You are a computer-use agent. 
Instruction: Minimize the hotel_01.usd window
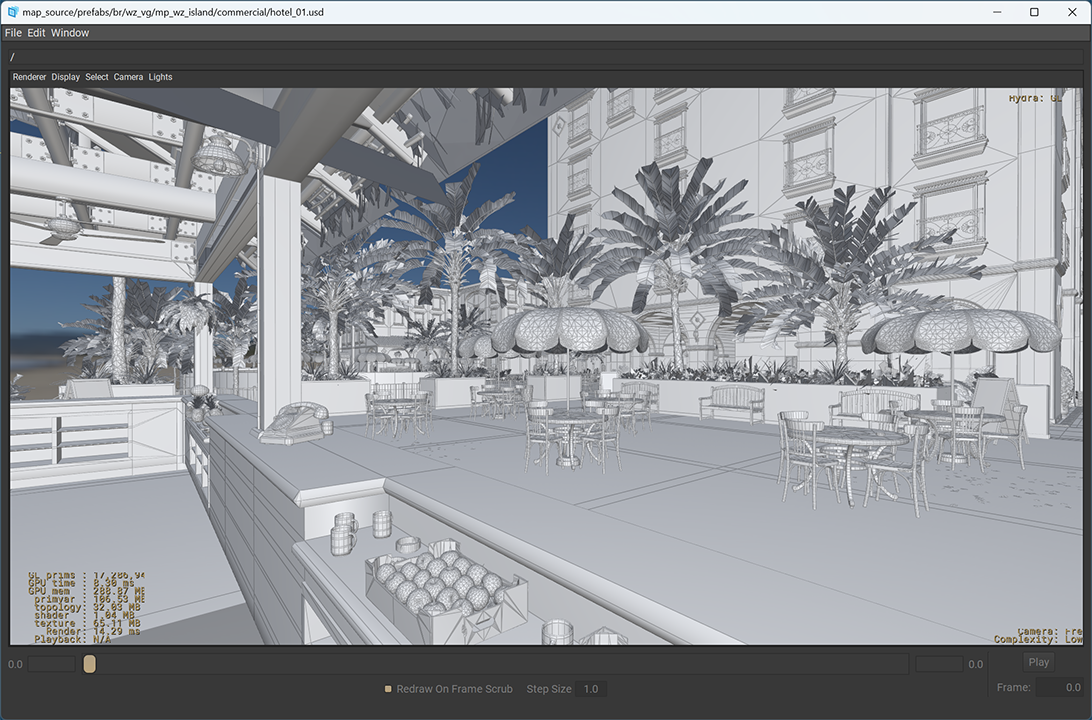tap(997, 12)
